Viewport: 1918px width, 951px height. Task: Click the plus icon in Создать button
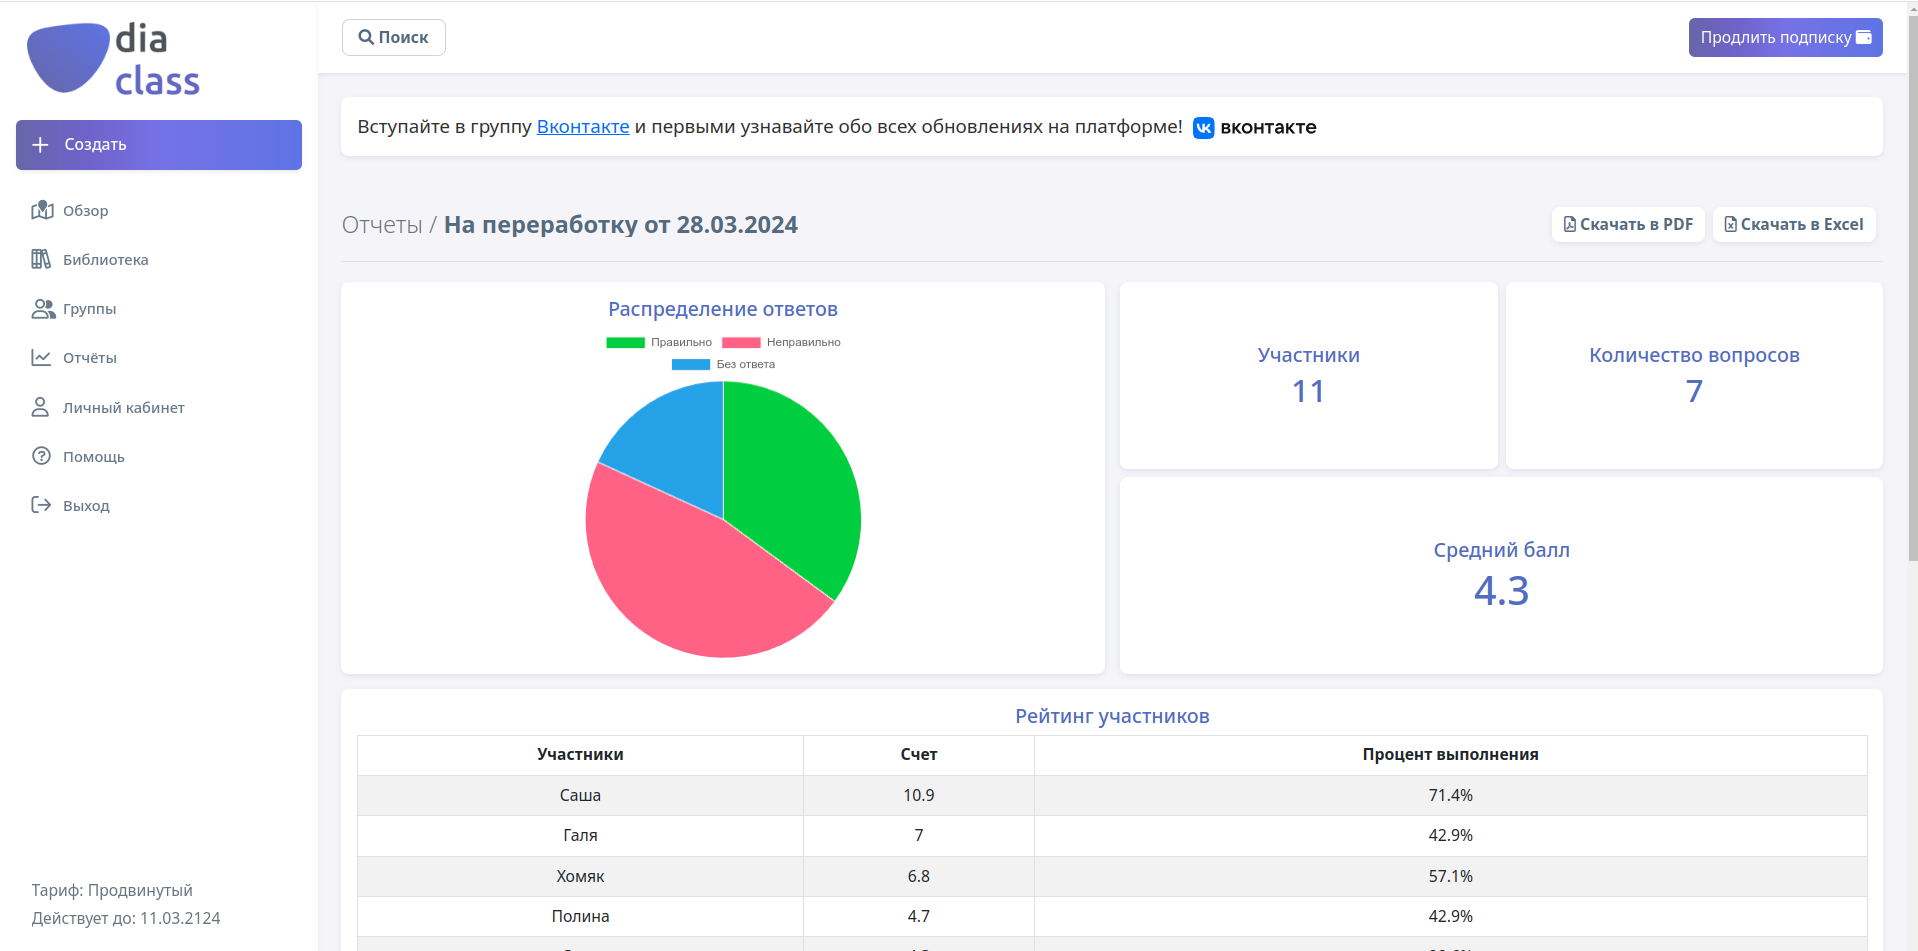pyautogui.click(x=40, y=145)
